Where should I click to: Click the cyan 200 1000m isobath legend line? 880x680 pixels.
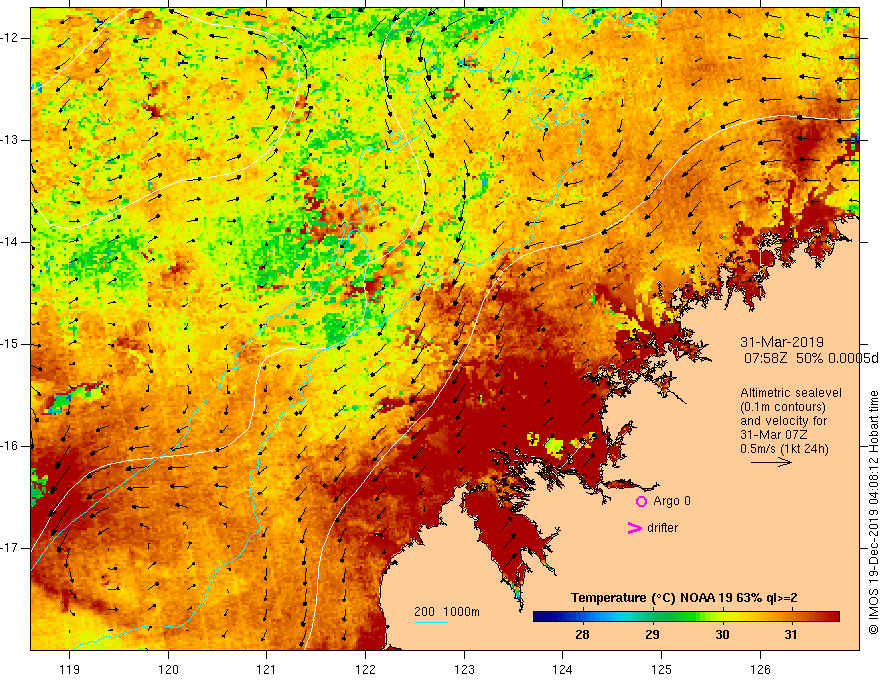tap(430, 622)
